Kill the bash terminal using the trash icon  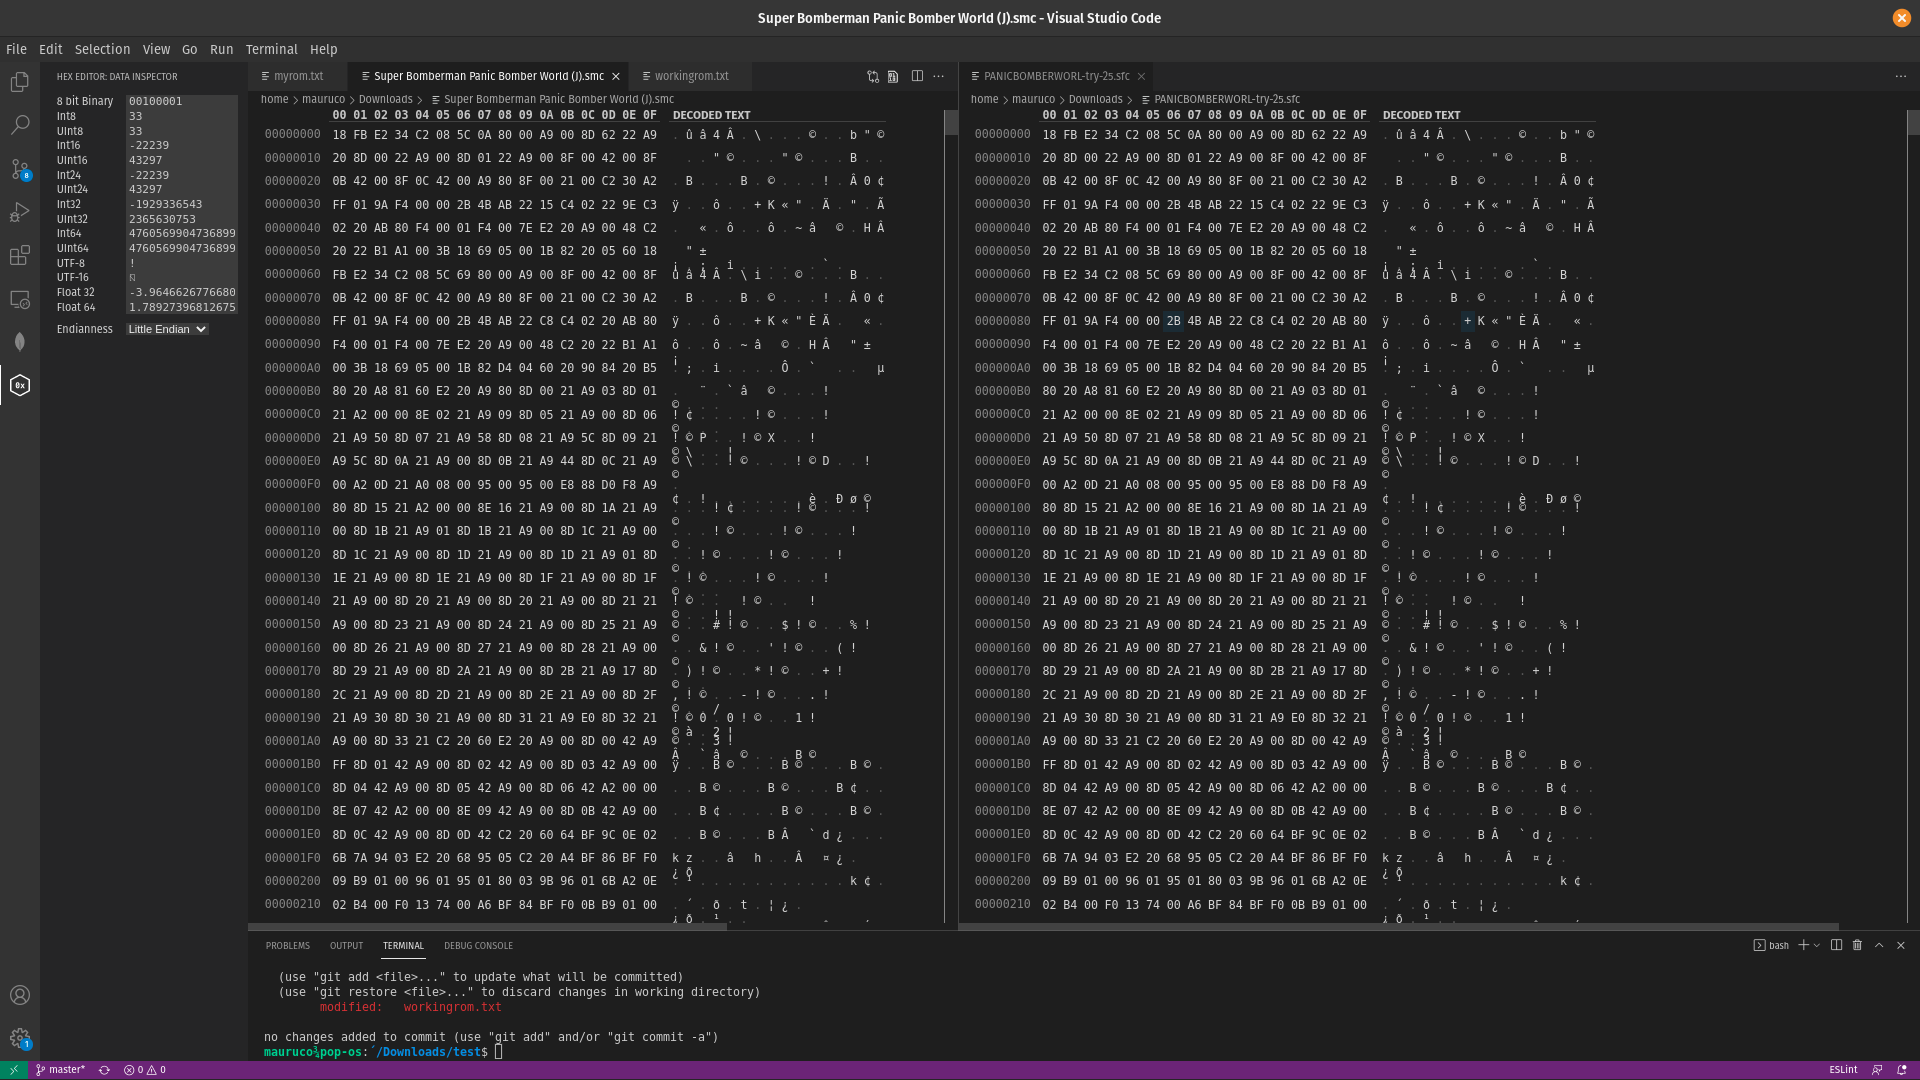[1857, 945]
